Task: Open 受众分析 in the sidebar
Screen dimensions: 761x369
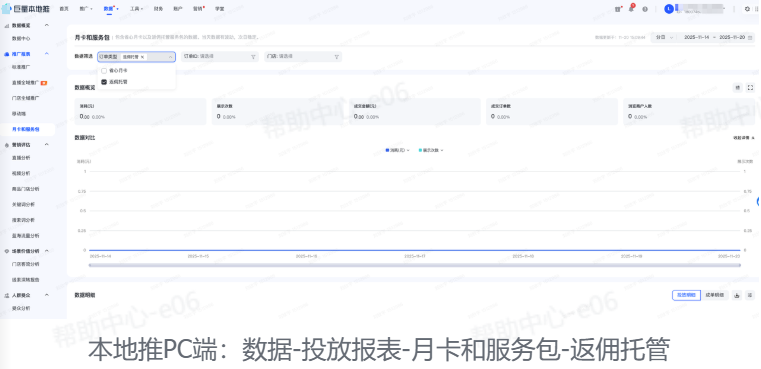Action: pos(21,308)
